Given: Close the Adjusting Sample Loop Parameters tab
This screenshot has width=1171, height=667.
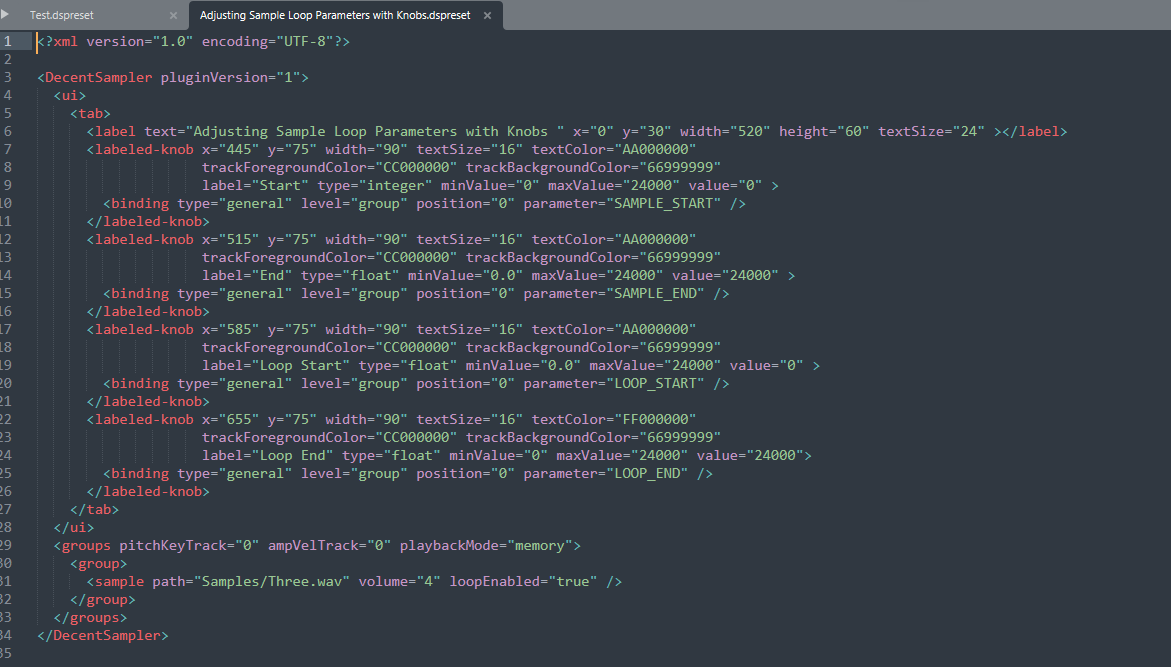Looking at the screenshot, I should 487,15.
